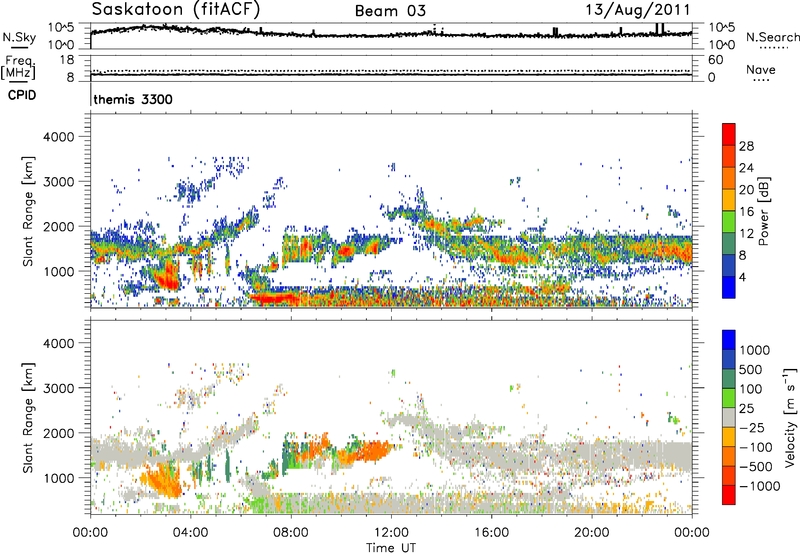The image size is (800, 554).
Task: Click the '18' frequency axis tick label
Action: [67, 60]
